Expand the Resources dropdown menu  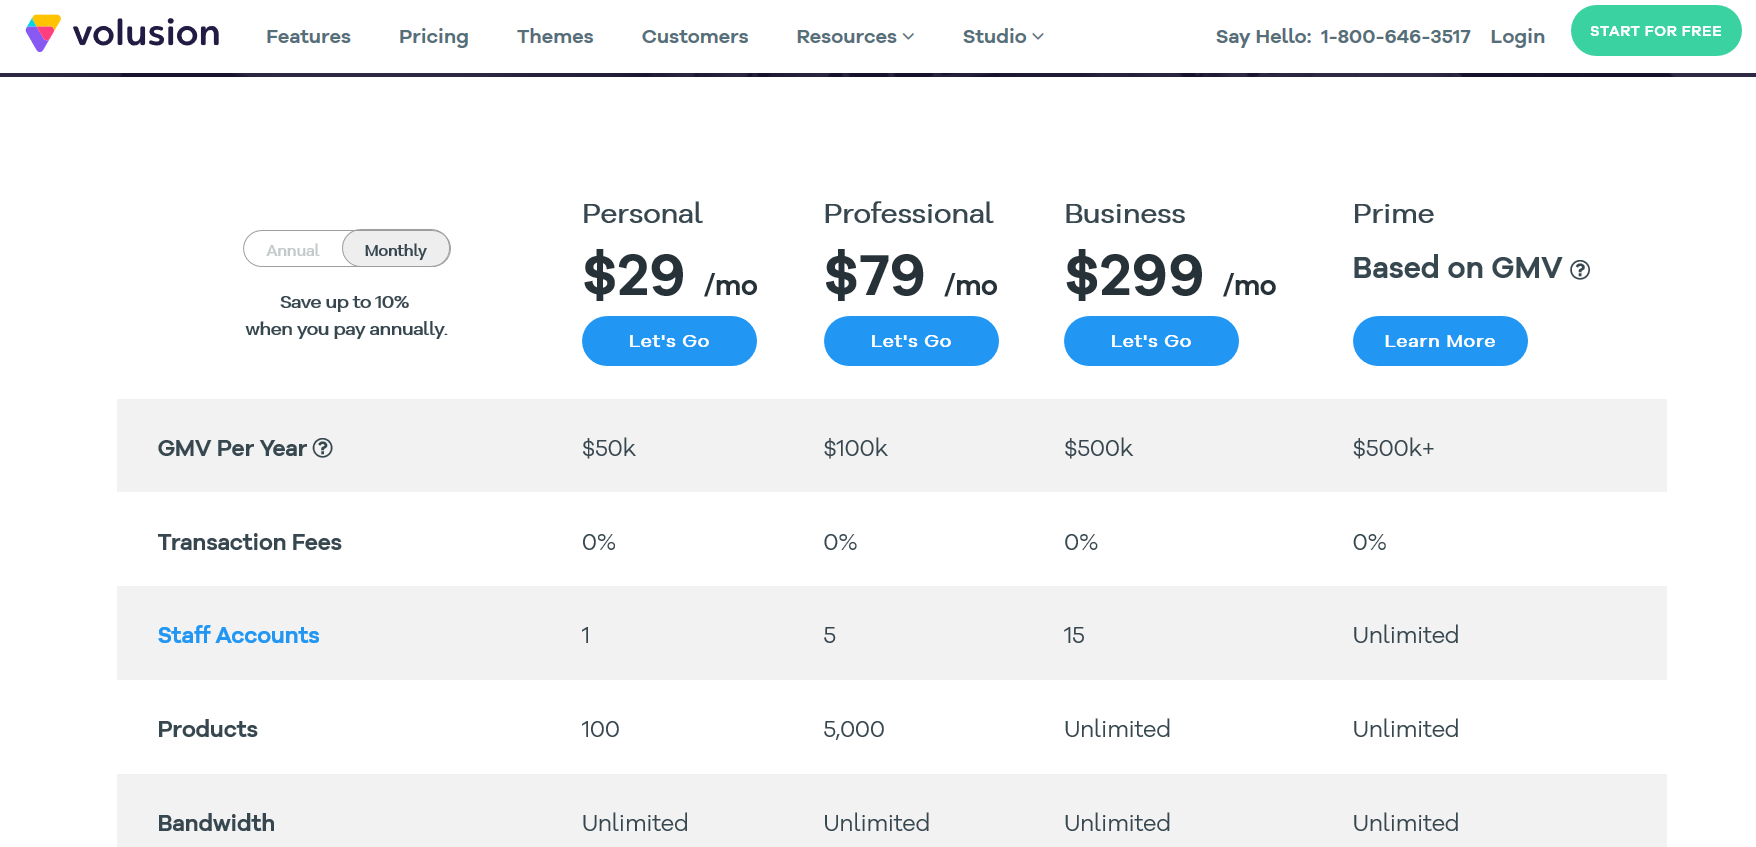(855, 36)
